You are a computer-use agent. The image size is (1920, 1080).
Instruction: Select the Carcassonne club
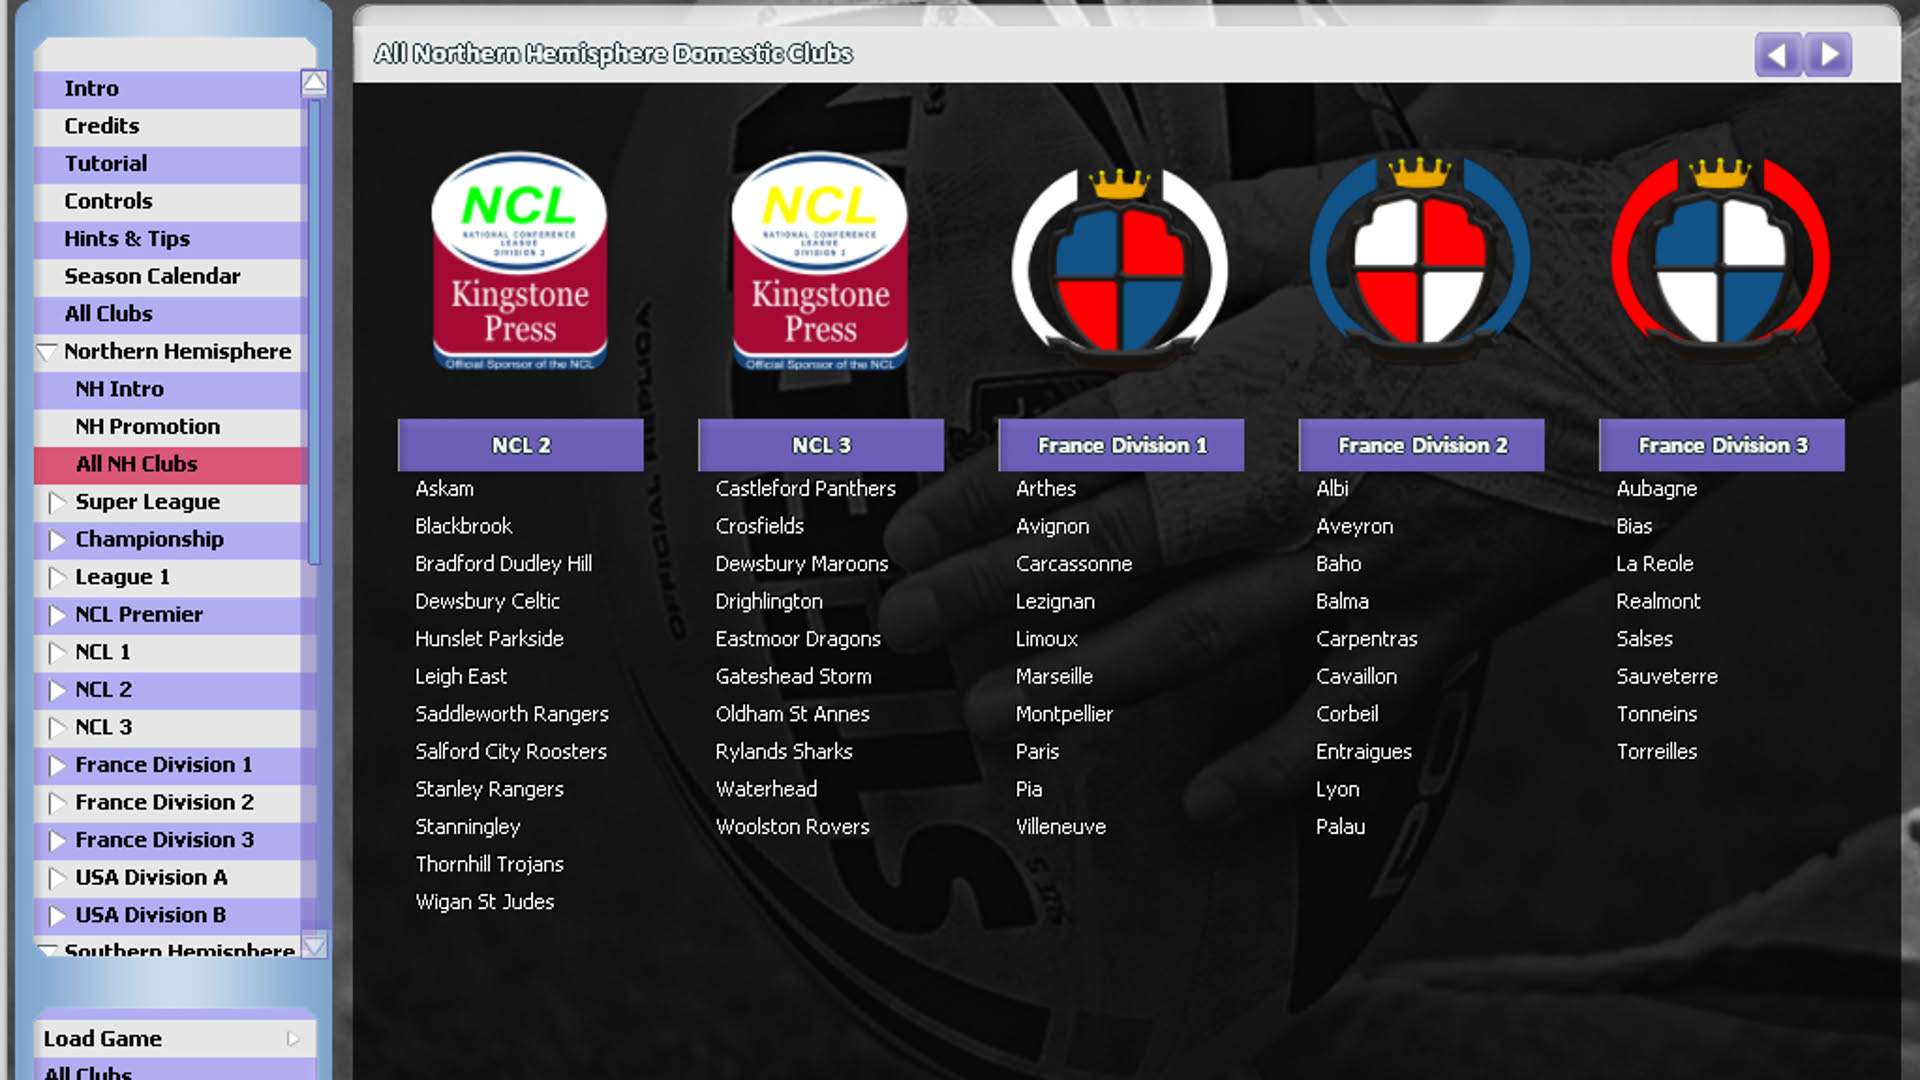[1074, 564]
